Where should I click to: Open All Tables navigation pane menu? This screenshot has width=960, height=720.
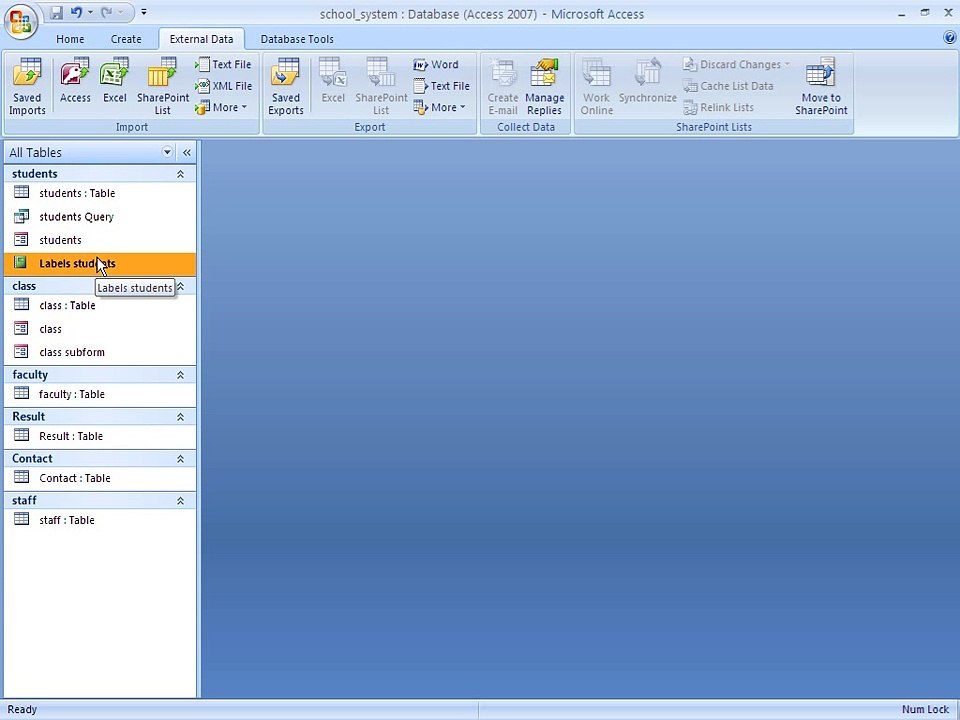point(167,152)
